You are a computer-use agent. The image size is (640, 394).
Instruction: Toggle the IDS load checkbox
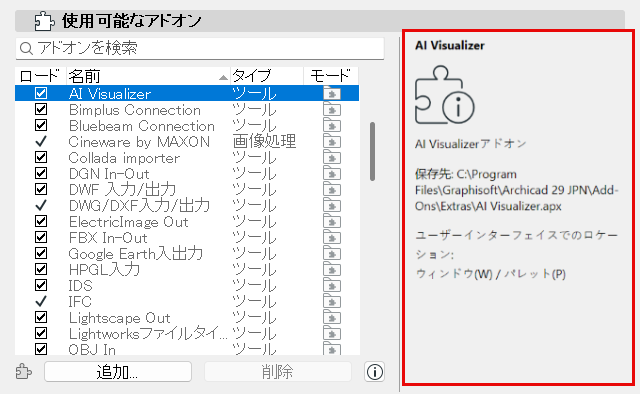pos(41,285)
